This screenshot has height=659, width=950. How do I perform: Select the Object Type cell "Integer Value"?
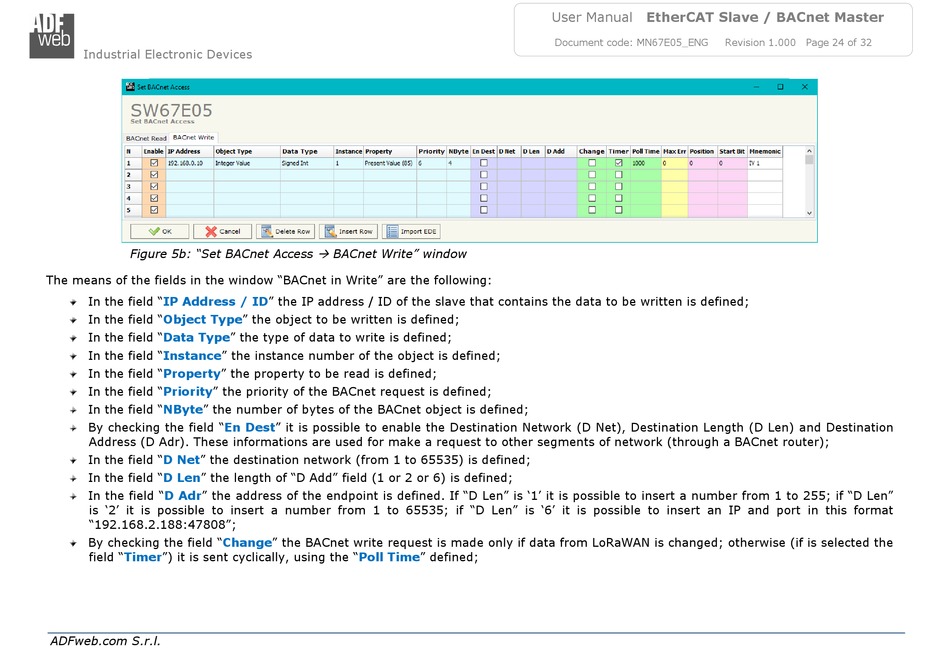(247, 163)
